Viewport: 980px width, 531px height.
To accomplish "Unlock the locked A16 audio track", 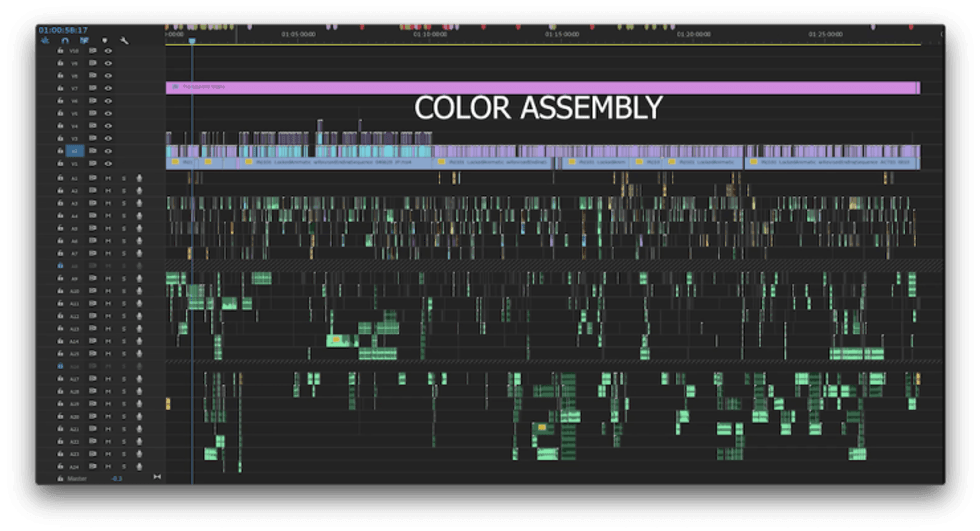I will [60, 366].
